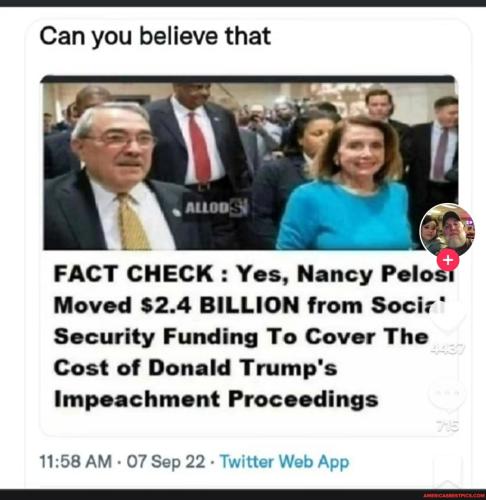
Task: Tap the red plus follow button
Action: 448,260
